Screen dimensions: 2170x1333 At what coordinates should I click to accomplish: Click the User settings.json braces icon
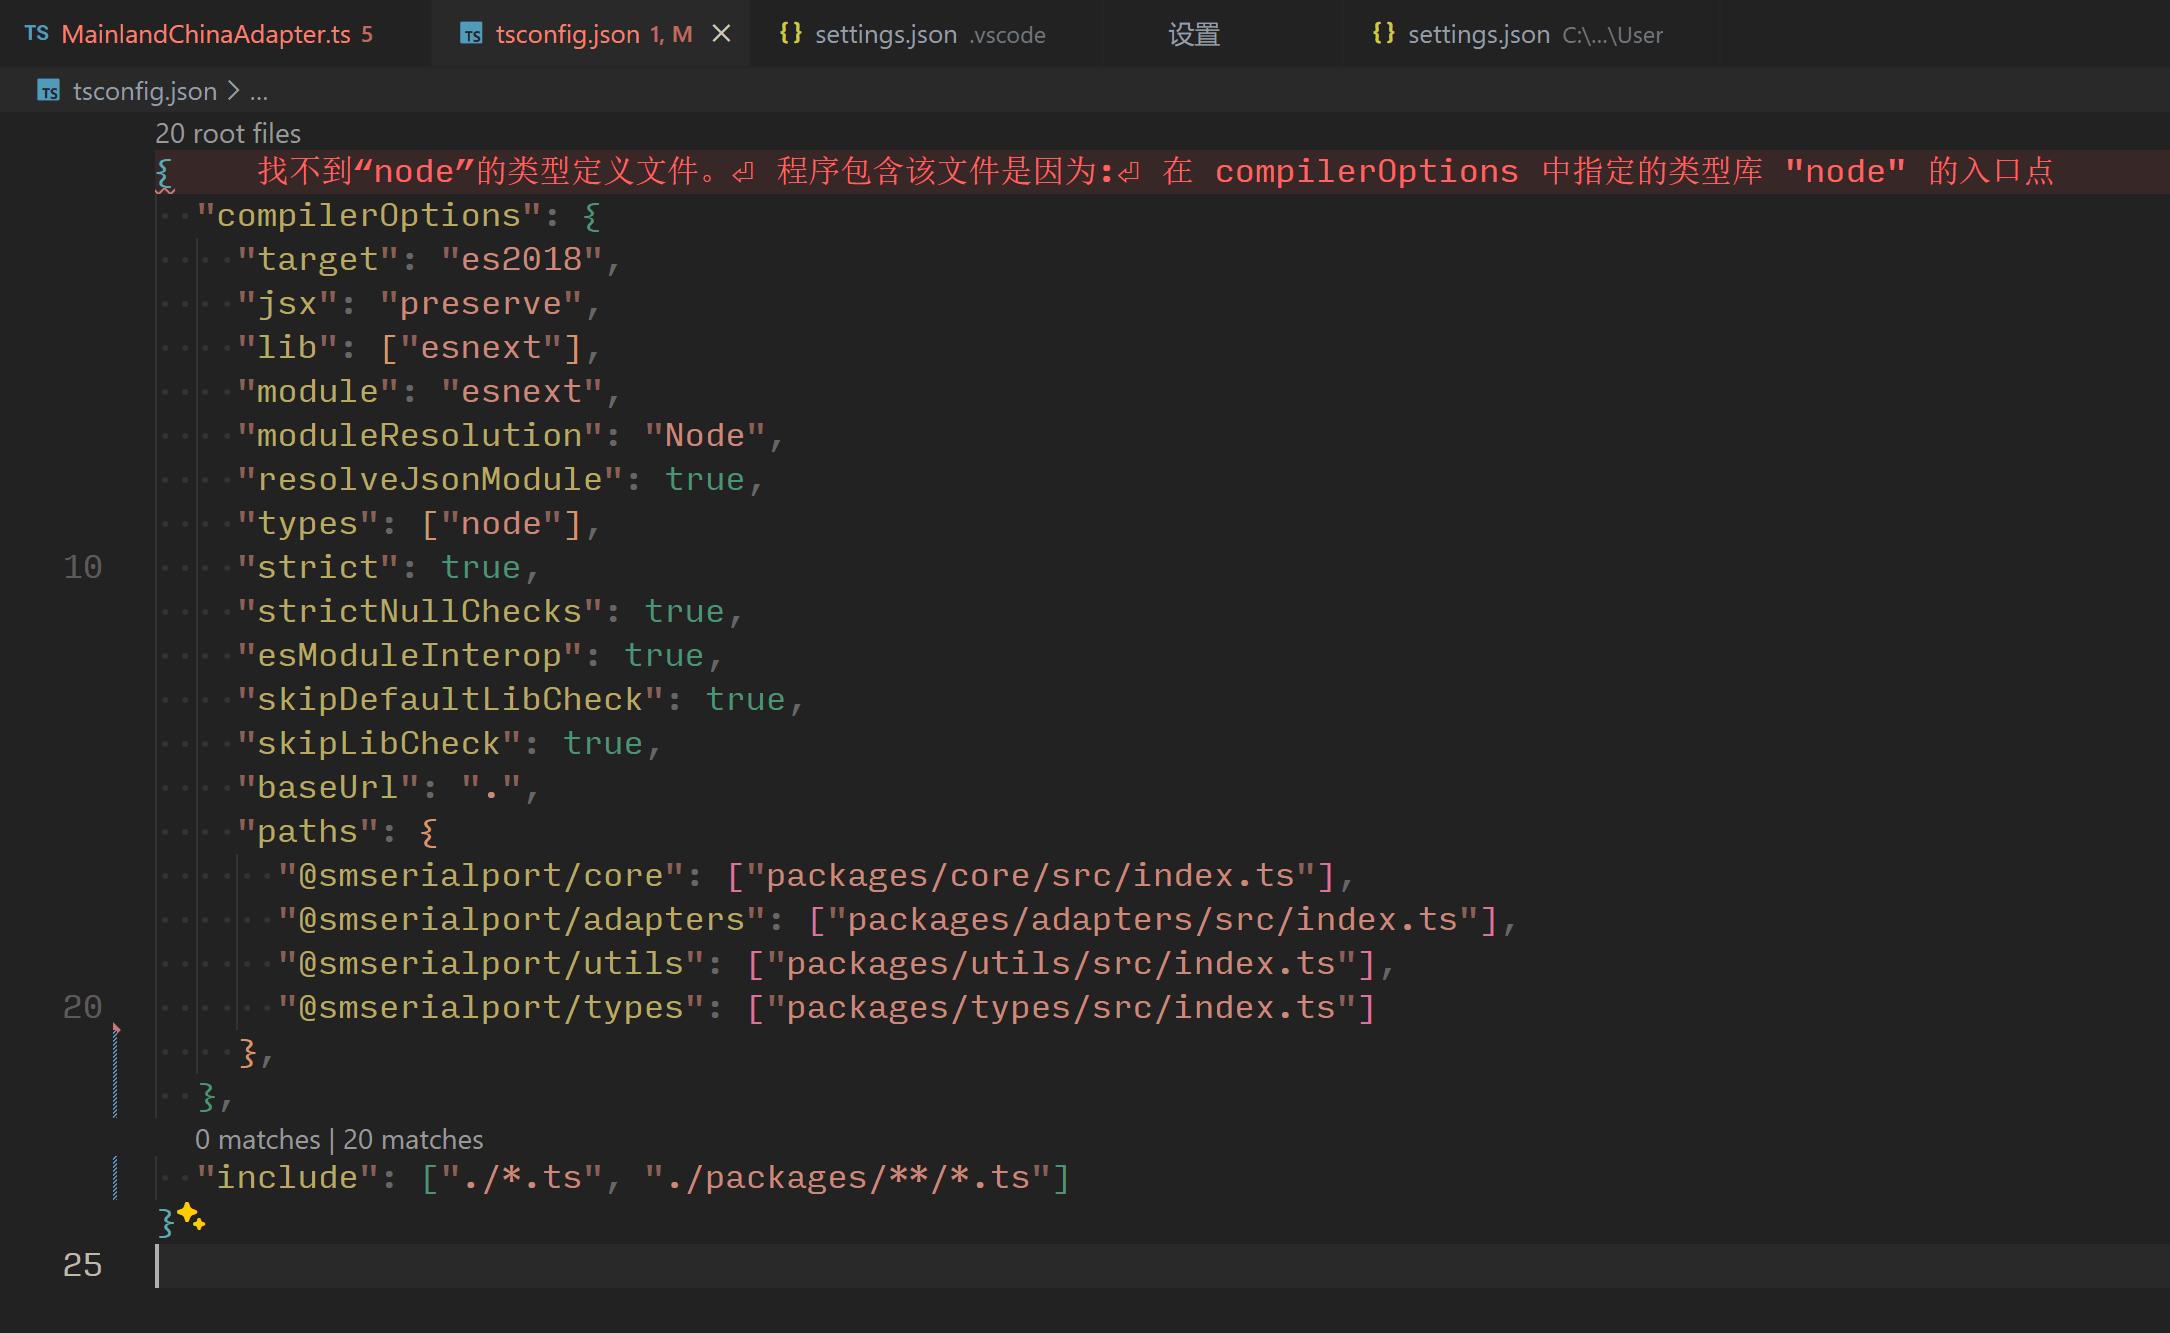click(1383, 34)
